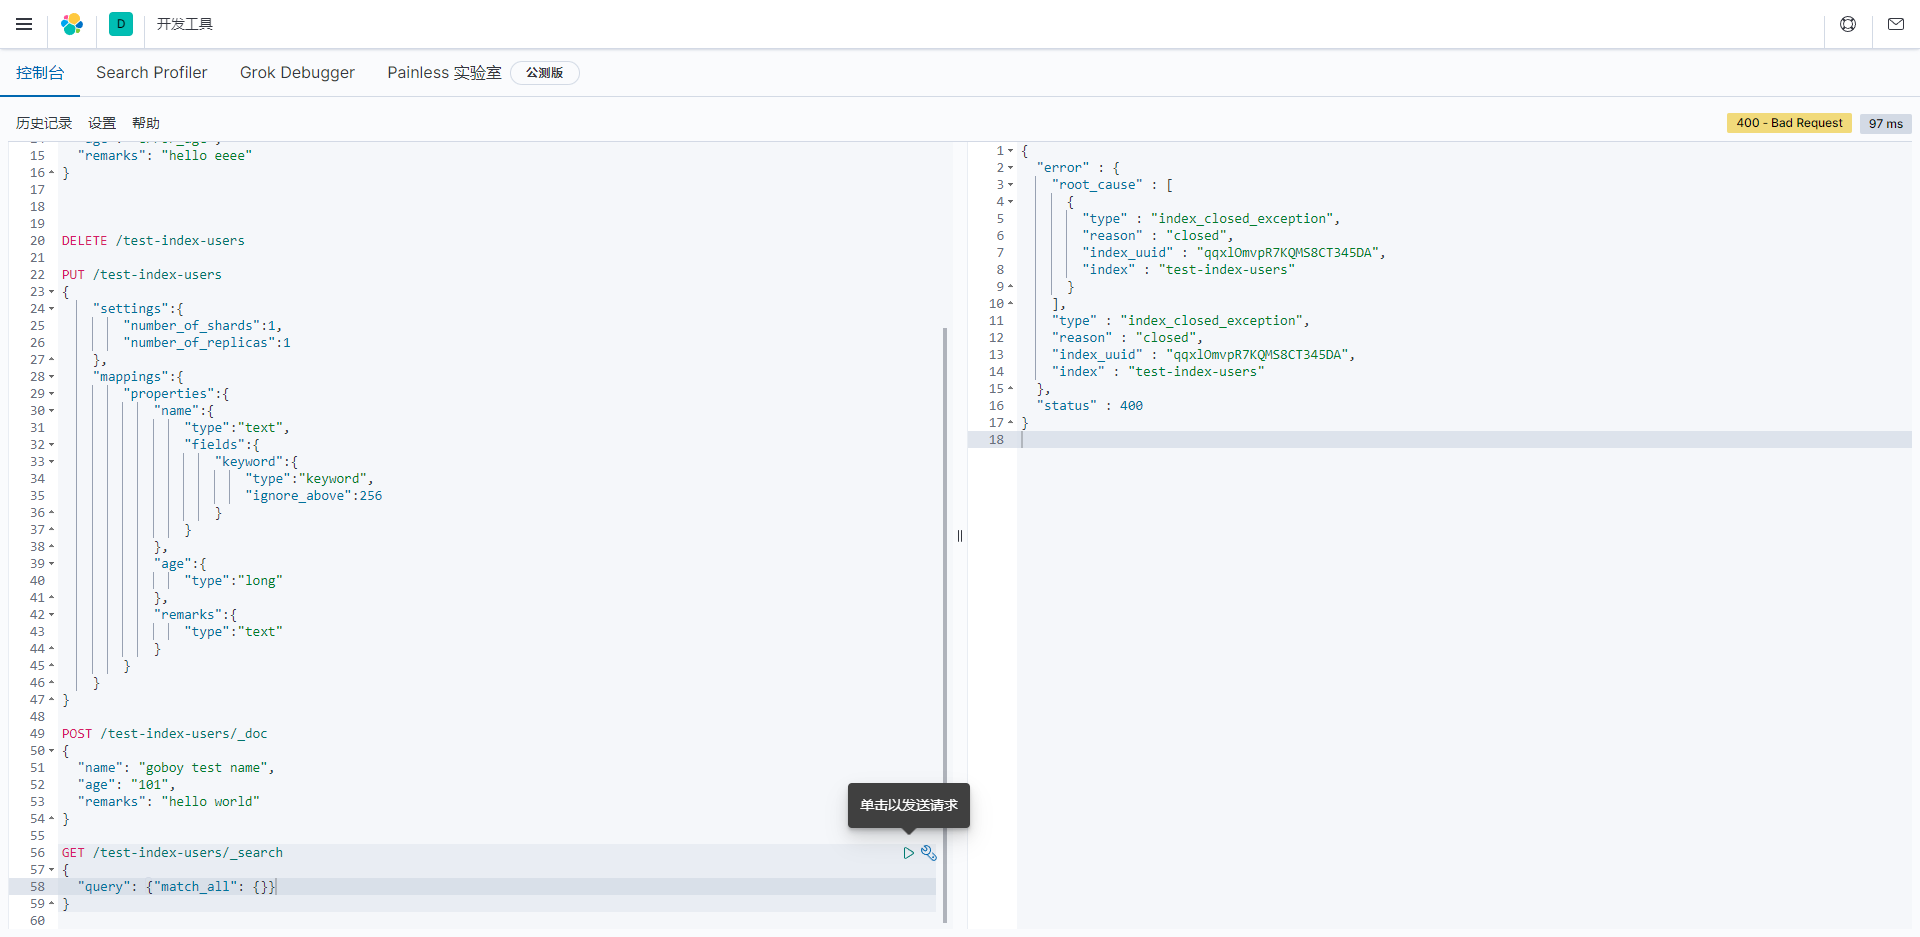This screenshot has width=1920, height=937.
Task: Collapse the POST body fold at line 50
Action: (52, 751)
